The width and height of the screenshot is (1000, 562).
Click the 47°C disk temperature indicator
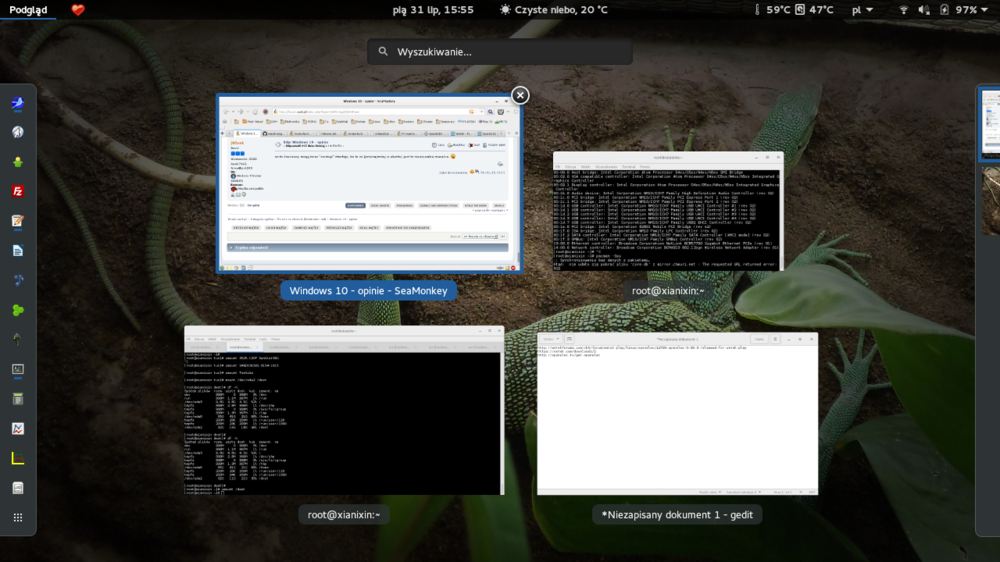tap(814, 10)
